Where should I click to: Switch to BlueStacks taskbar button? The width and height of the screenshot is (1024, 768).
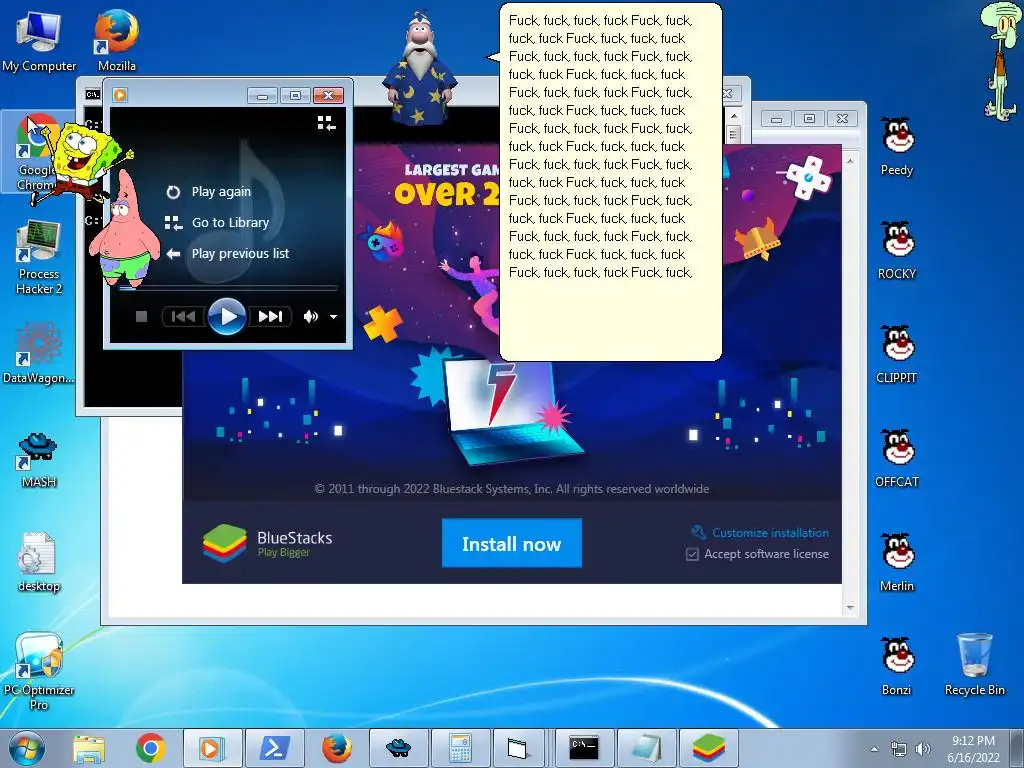[x=709, y=748]
